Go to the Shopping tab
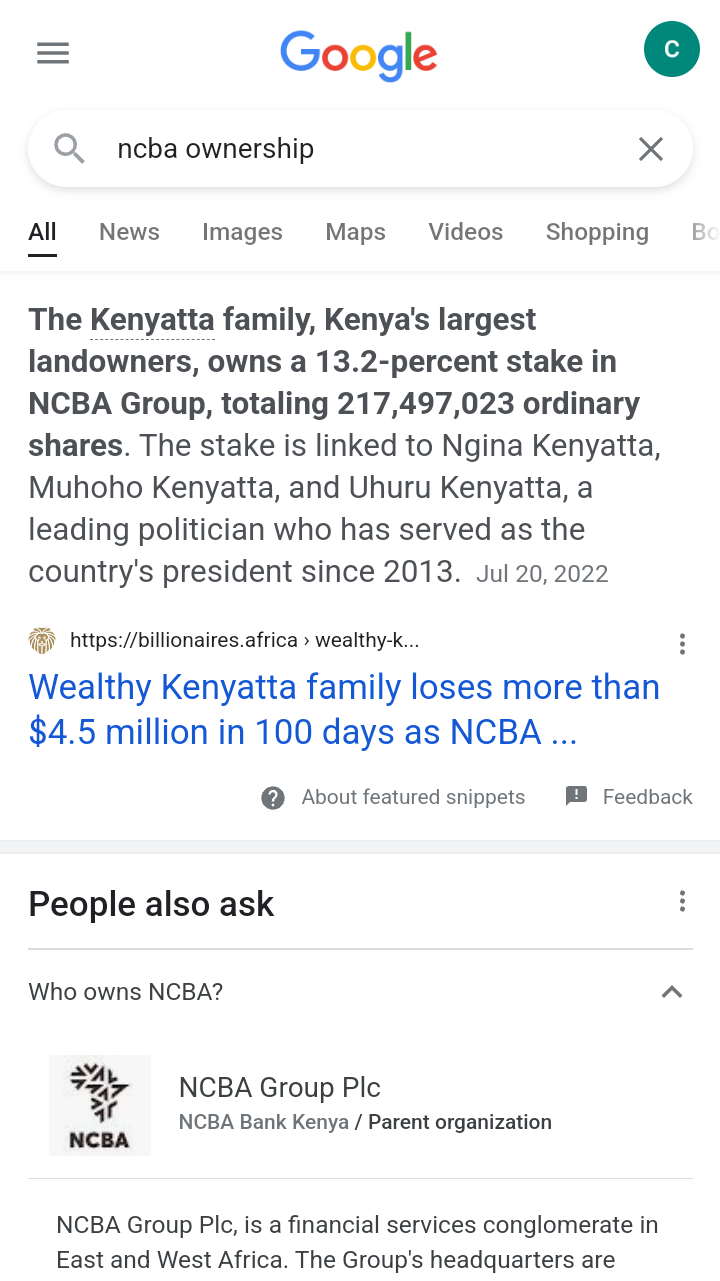The width and height of the screenshot is (720, 1281). [x=597, y=232]
